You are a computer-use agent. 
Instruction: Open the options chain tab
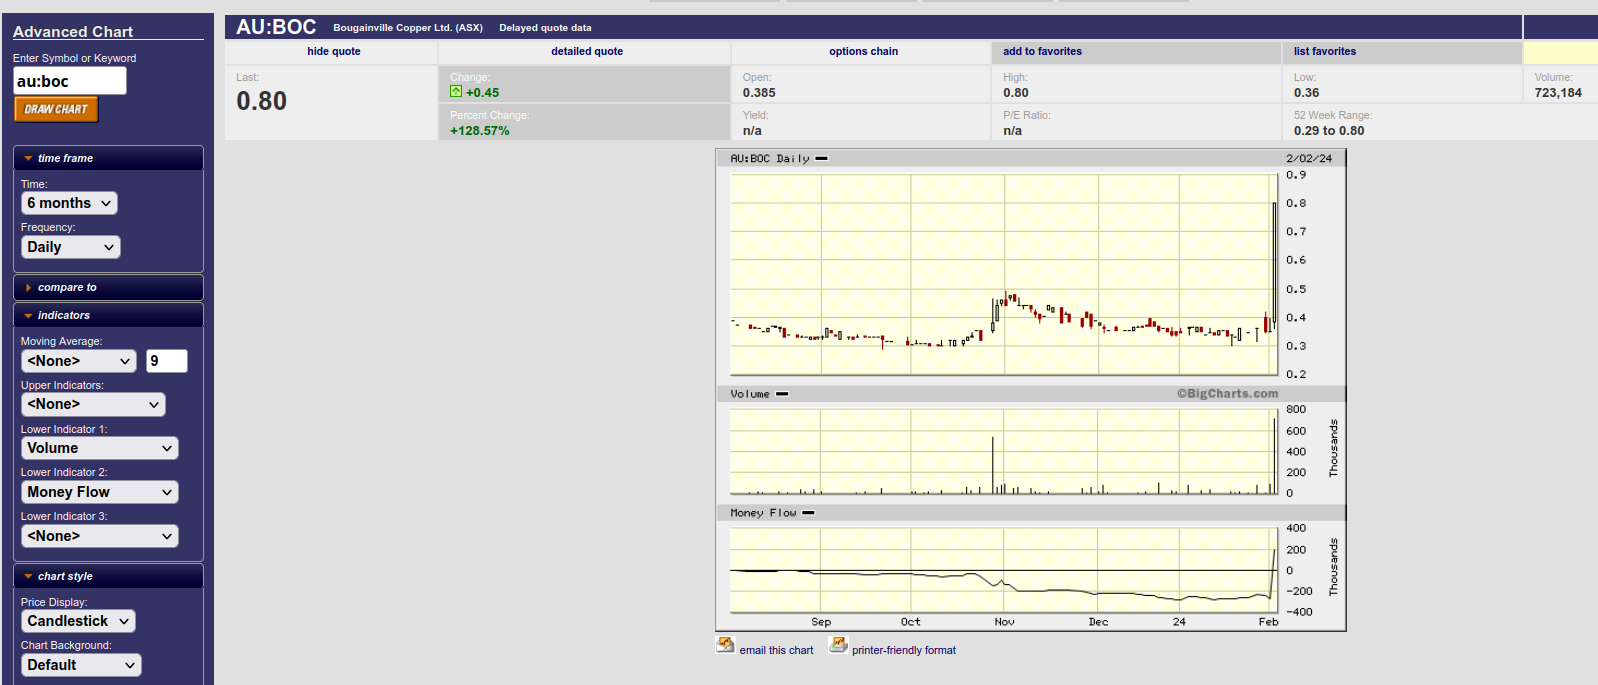click(863, 51)
